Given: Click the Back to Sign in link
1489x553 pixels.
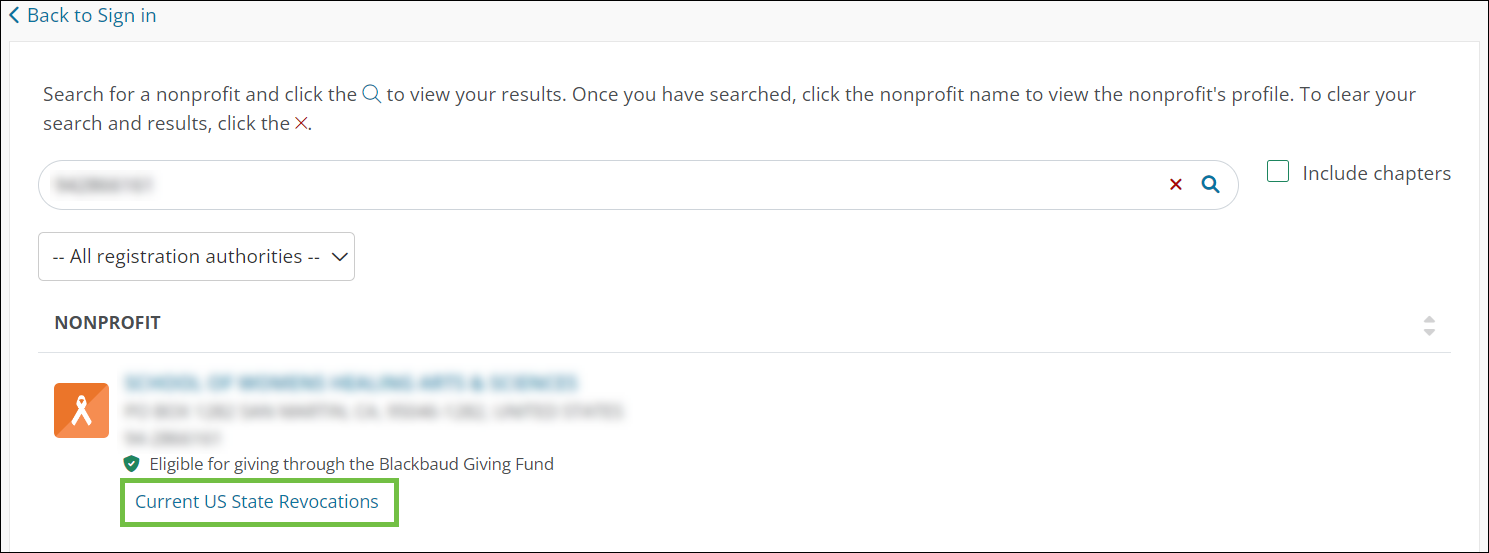Looking at the screenshot, I should click(91, 16).
